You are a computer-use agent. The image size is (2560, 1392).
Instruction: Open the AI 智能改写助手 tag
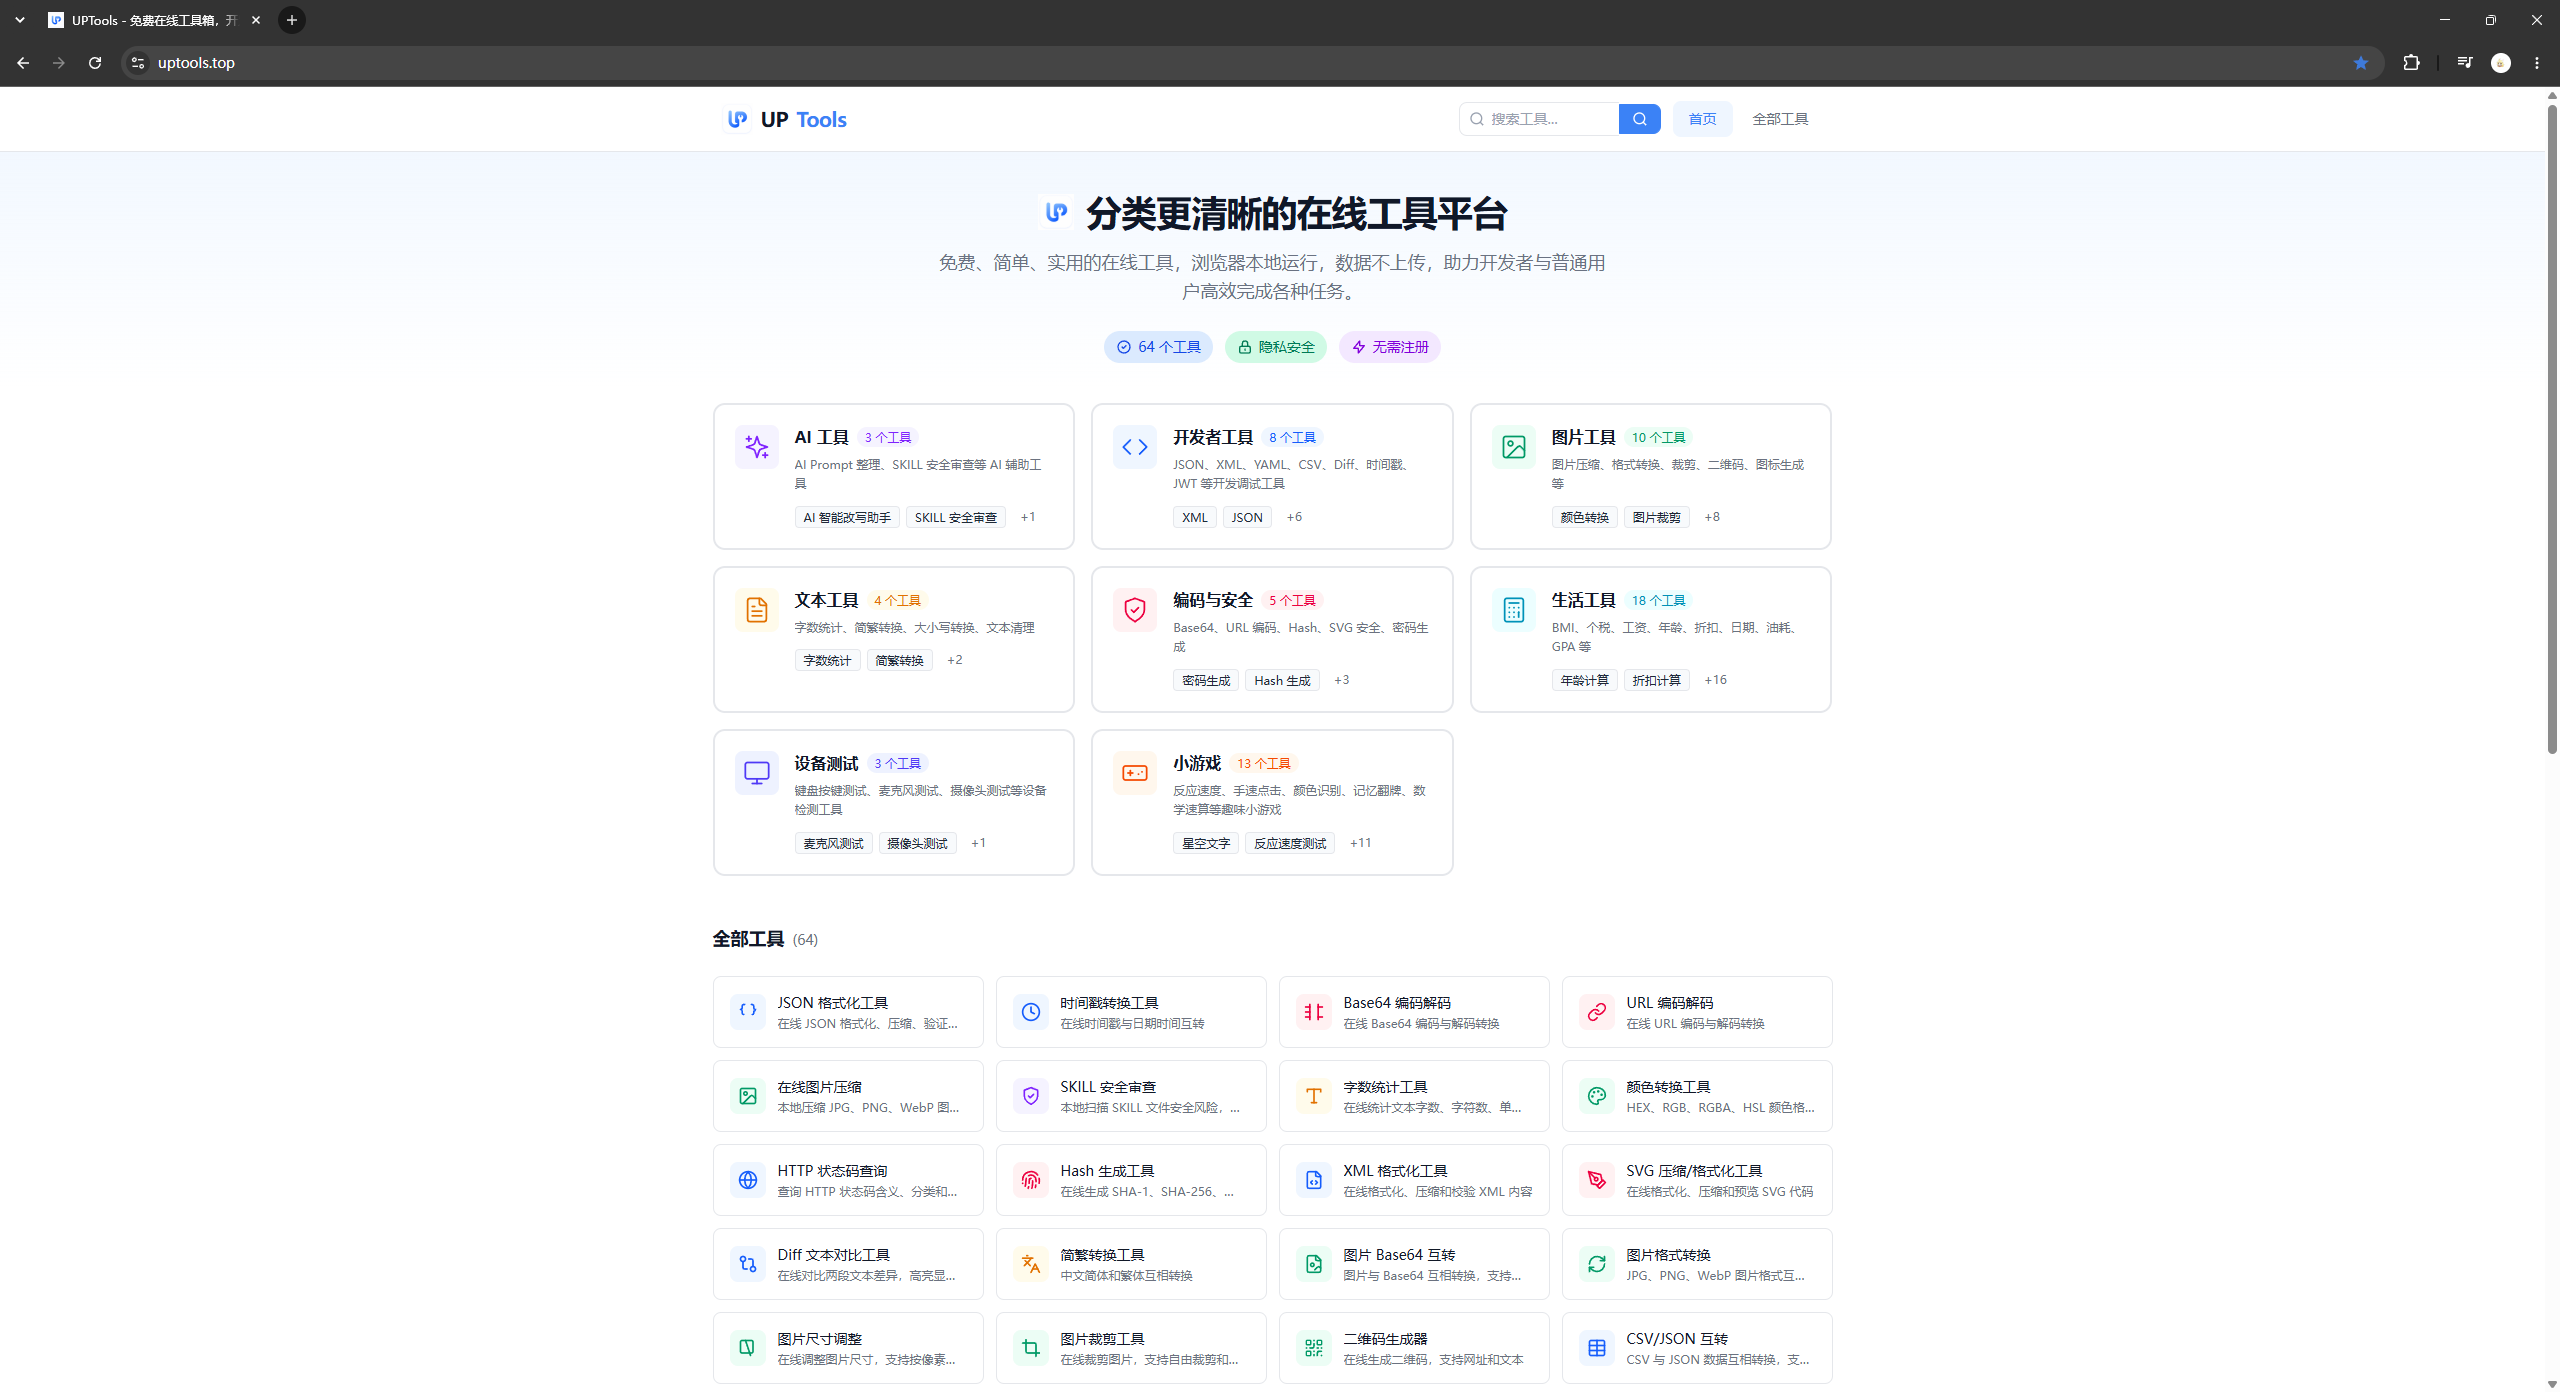(846, 517)
